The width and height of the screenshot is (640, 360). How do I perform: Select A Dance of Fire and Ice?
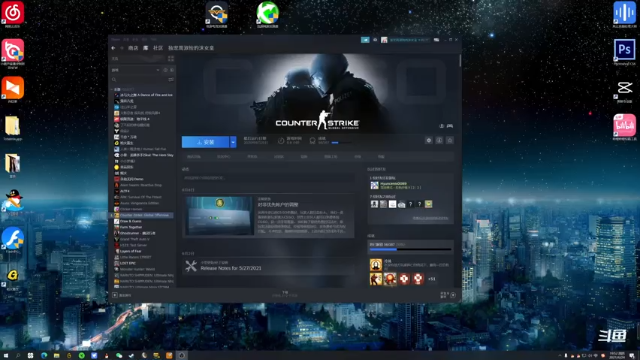pyautogui.click(x=144, y=95)
